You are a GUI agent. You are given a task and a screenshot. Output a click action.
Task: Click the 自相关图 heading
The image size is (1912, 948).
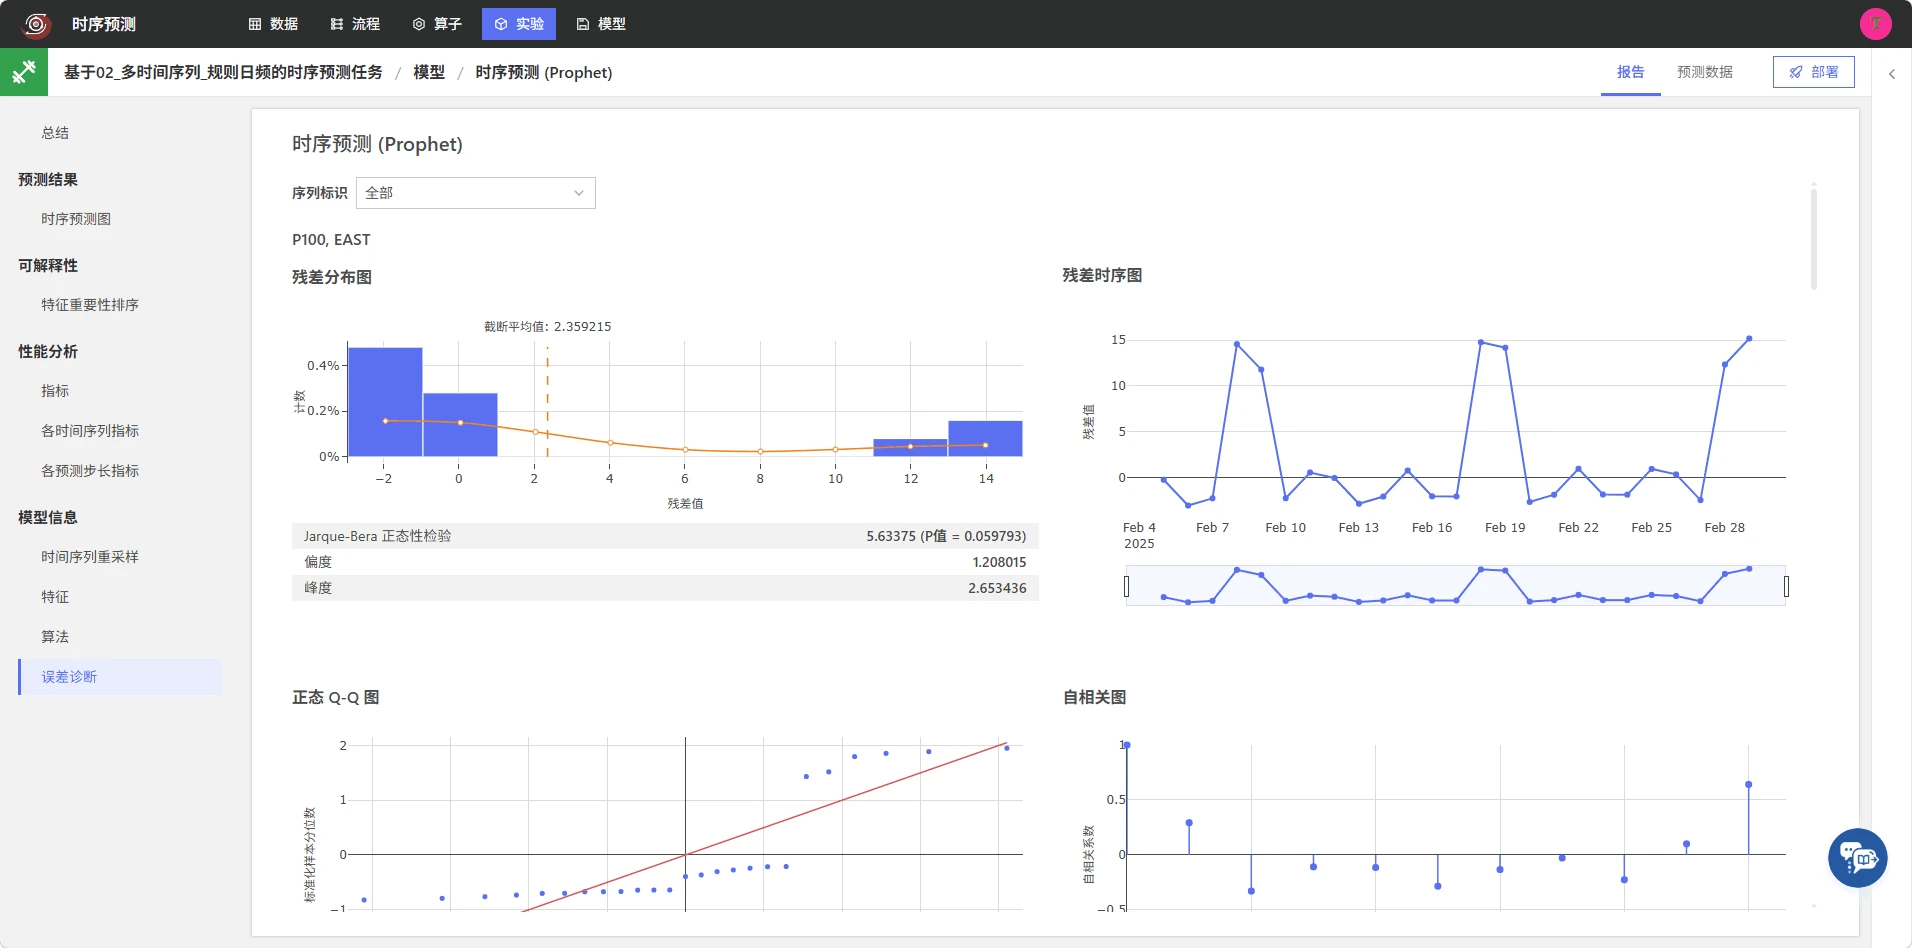point(1094,697)
